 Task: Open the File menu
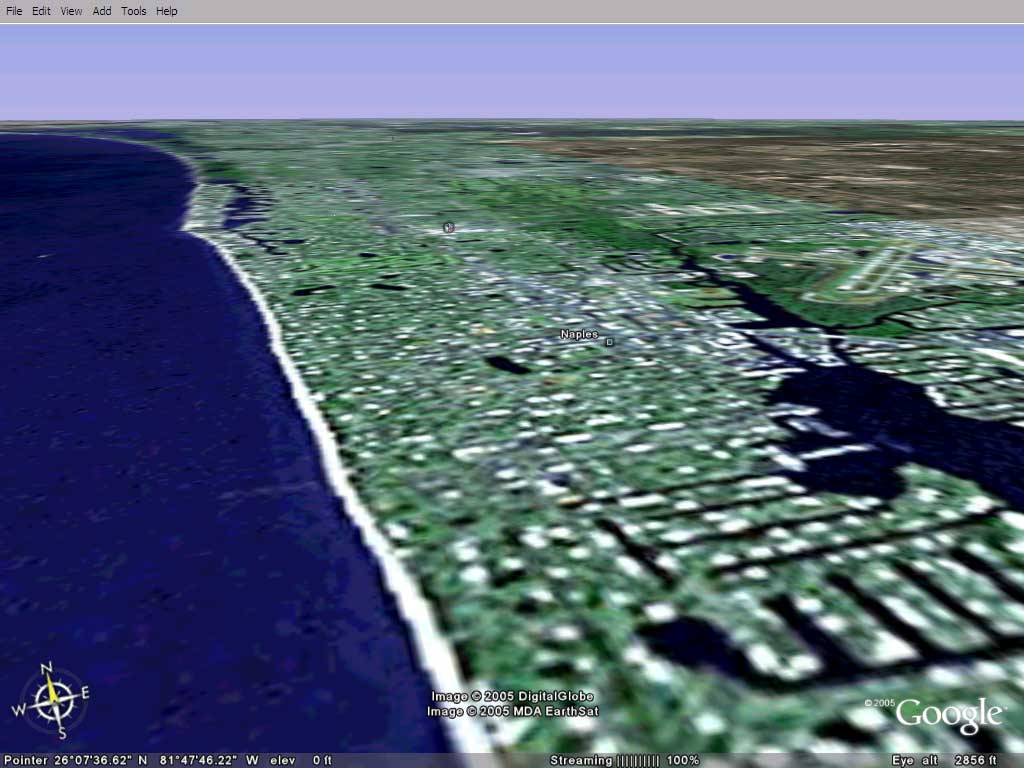(x=14, y=11)
